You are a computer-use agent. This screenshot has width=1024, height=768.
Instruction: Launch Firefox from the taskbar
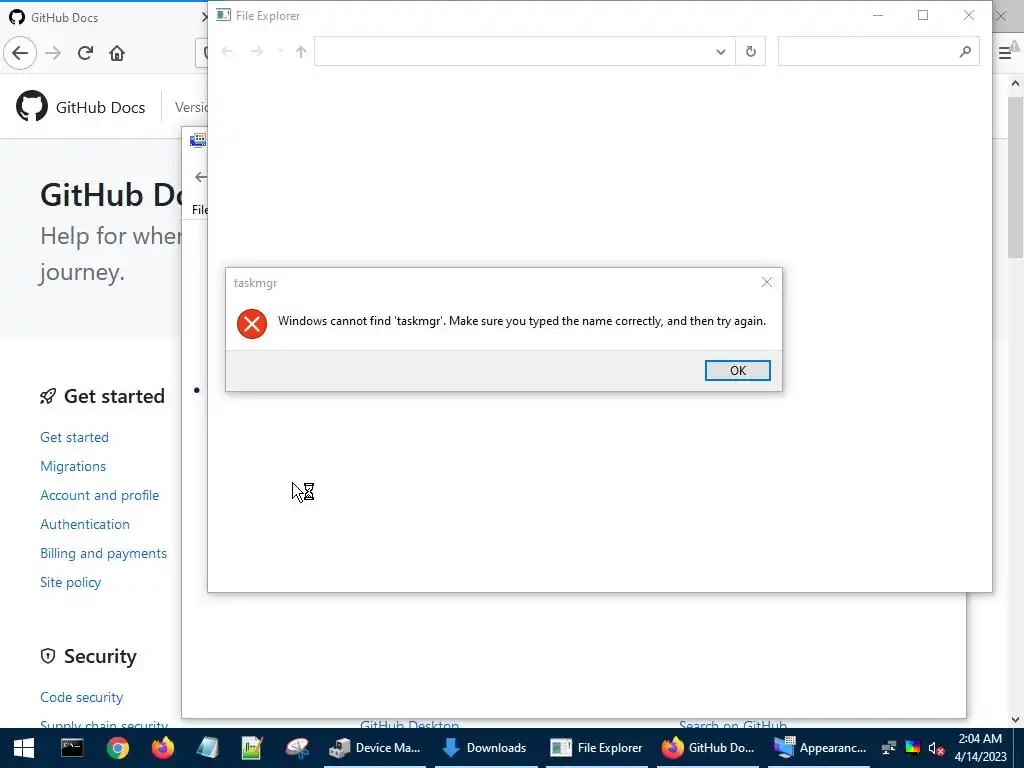click(x=163, y=748)
